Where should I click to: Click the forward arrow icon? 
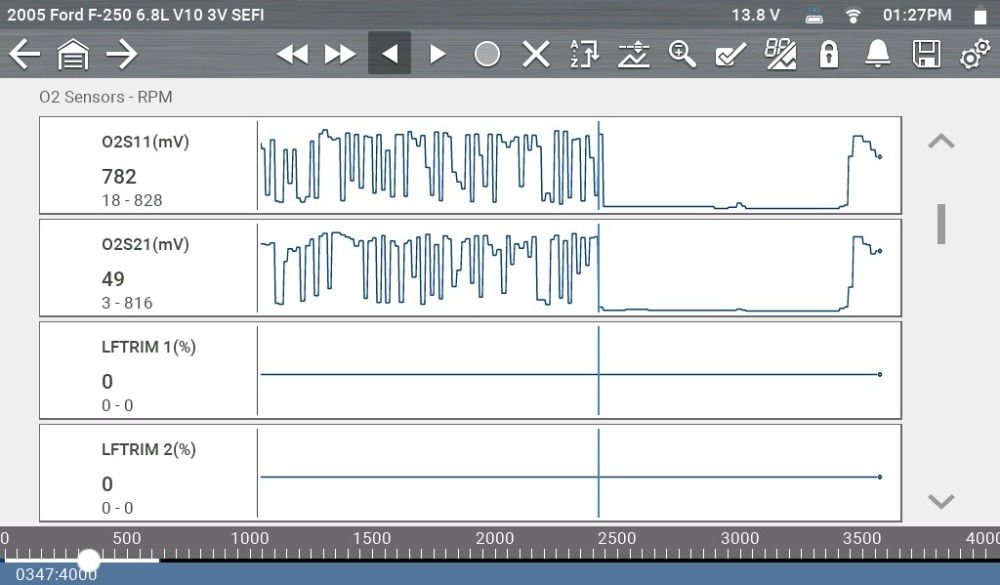point(121,54)
